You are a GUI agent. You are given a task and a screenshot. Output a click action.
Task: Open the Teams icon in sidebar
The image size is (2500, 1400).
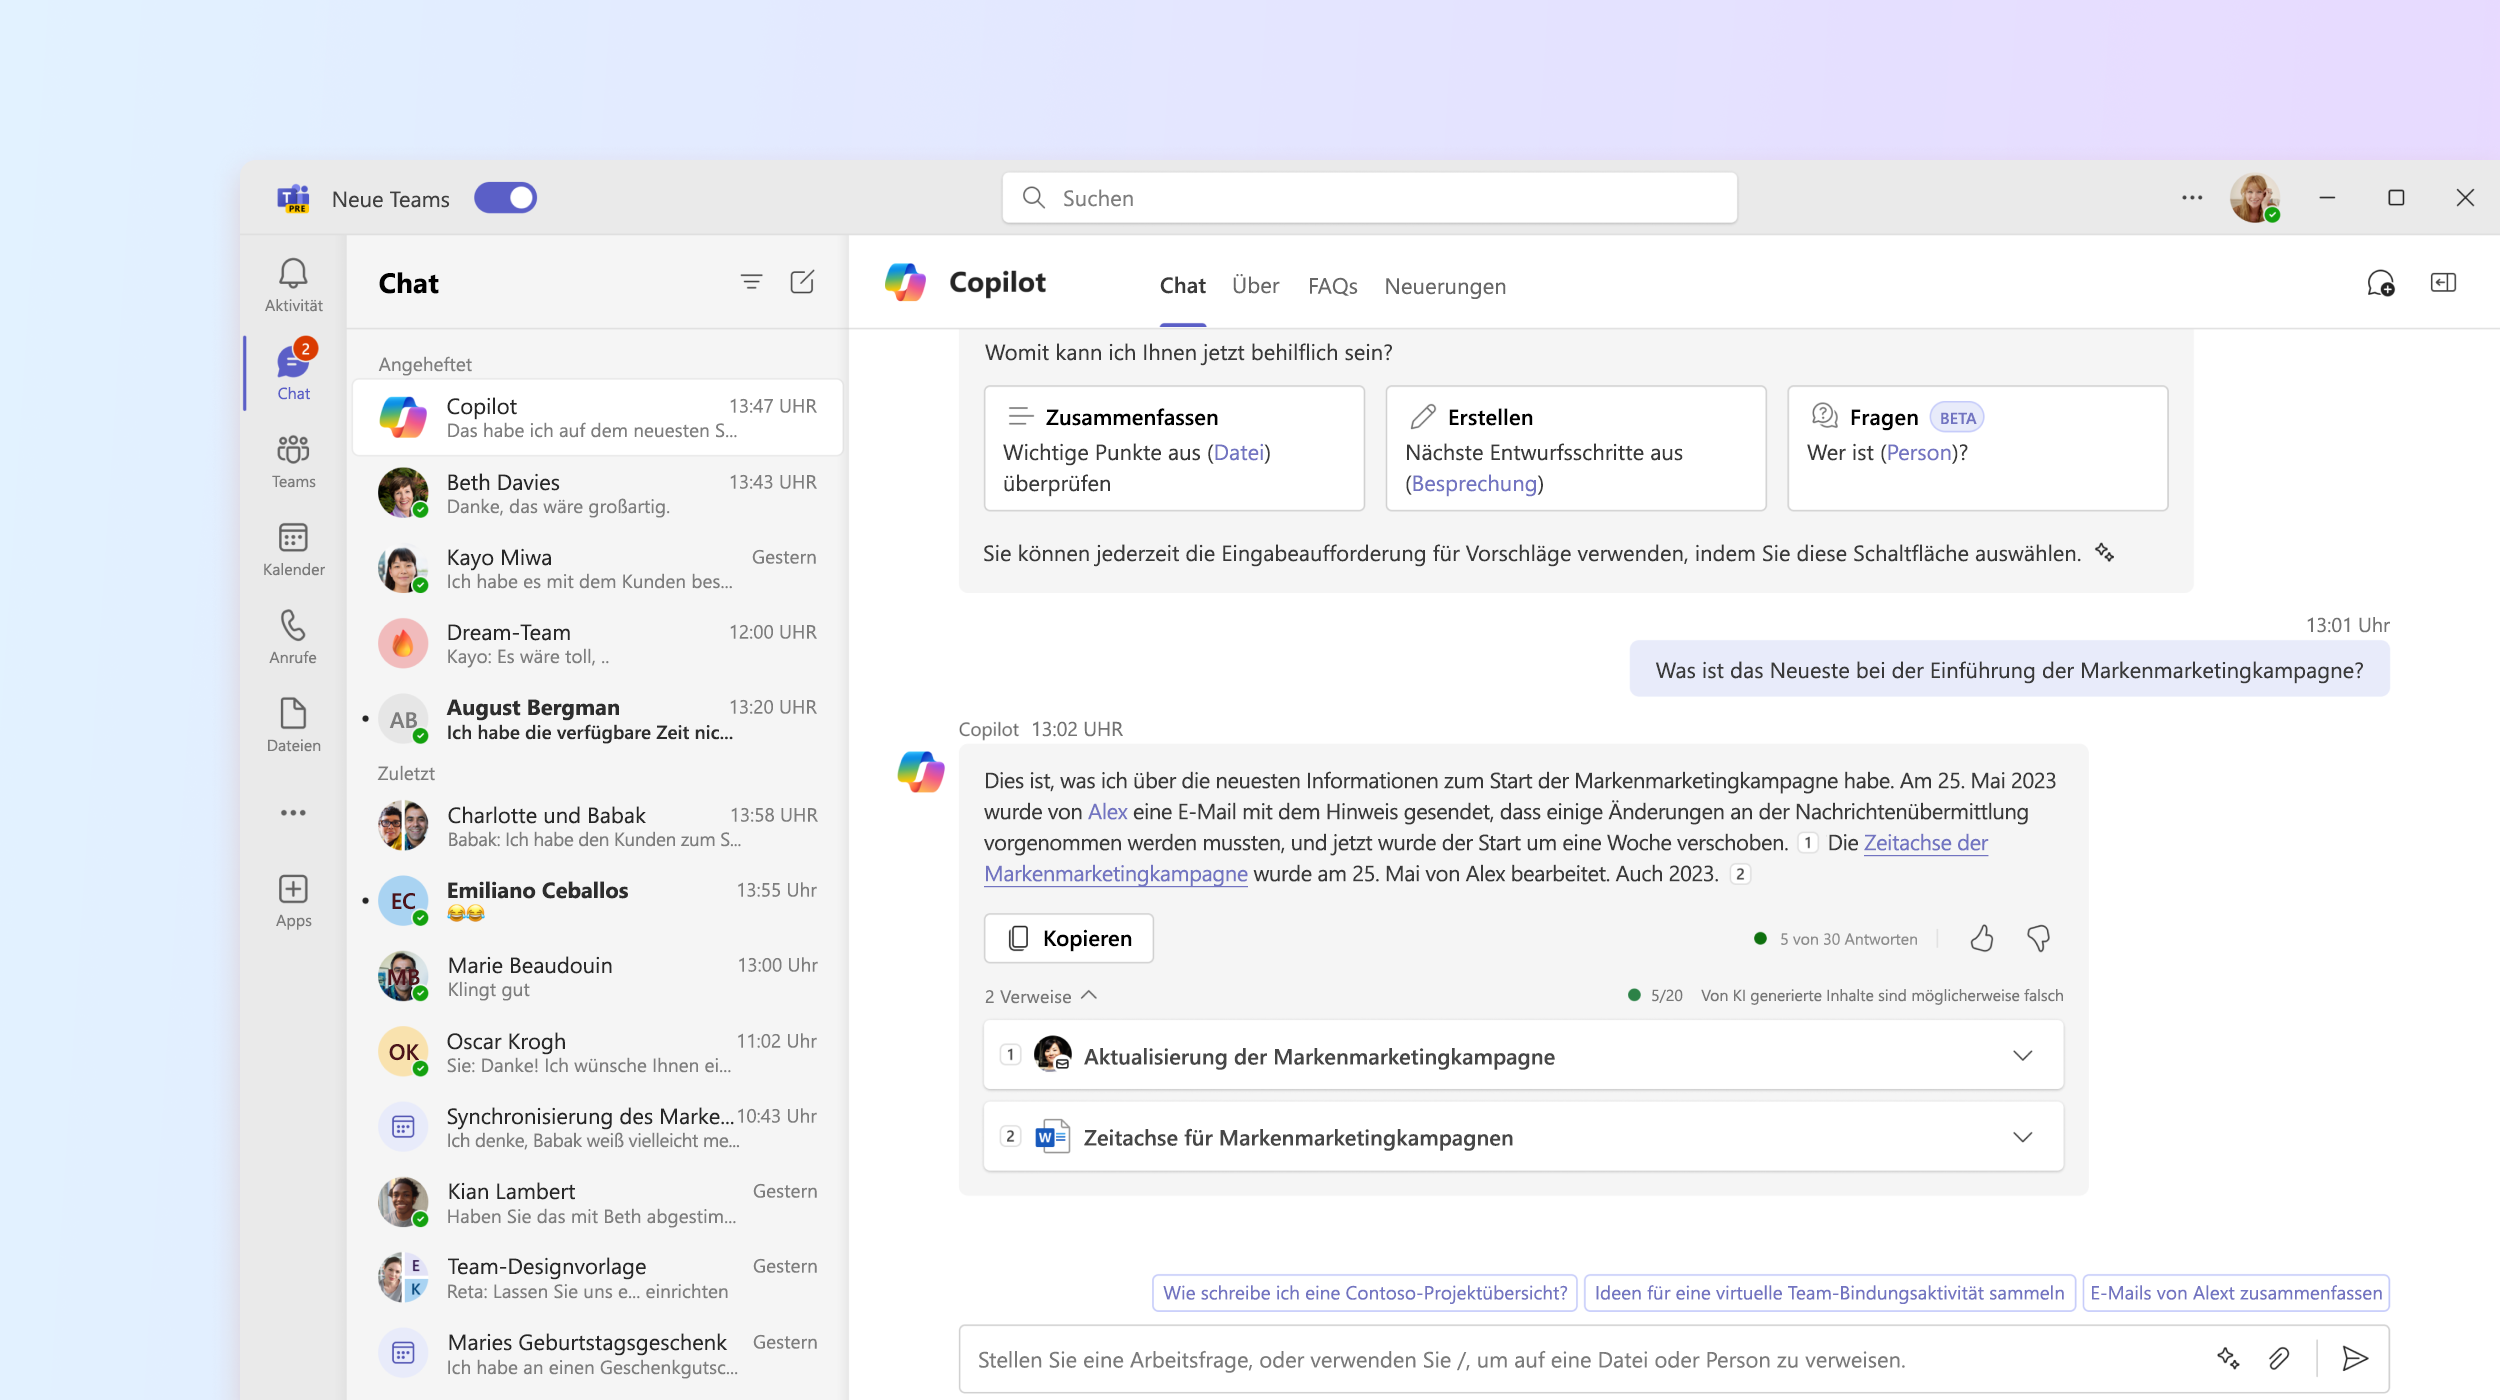tap(293, 449)
